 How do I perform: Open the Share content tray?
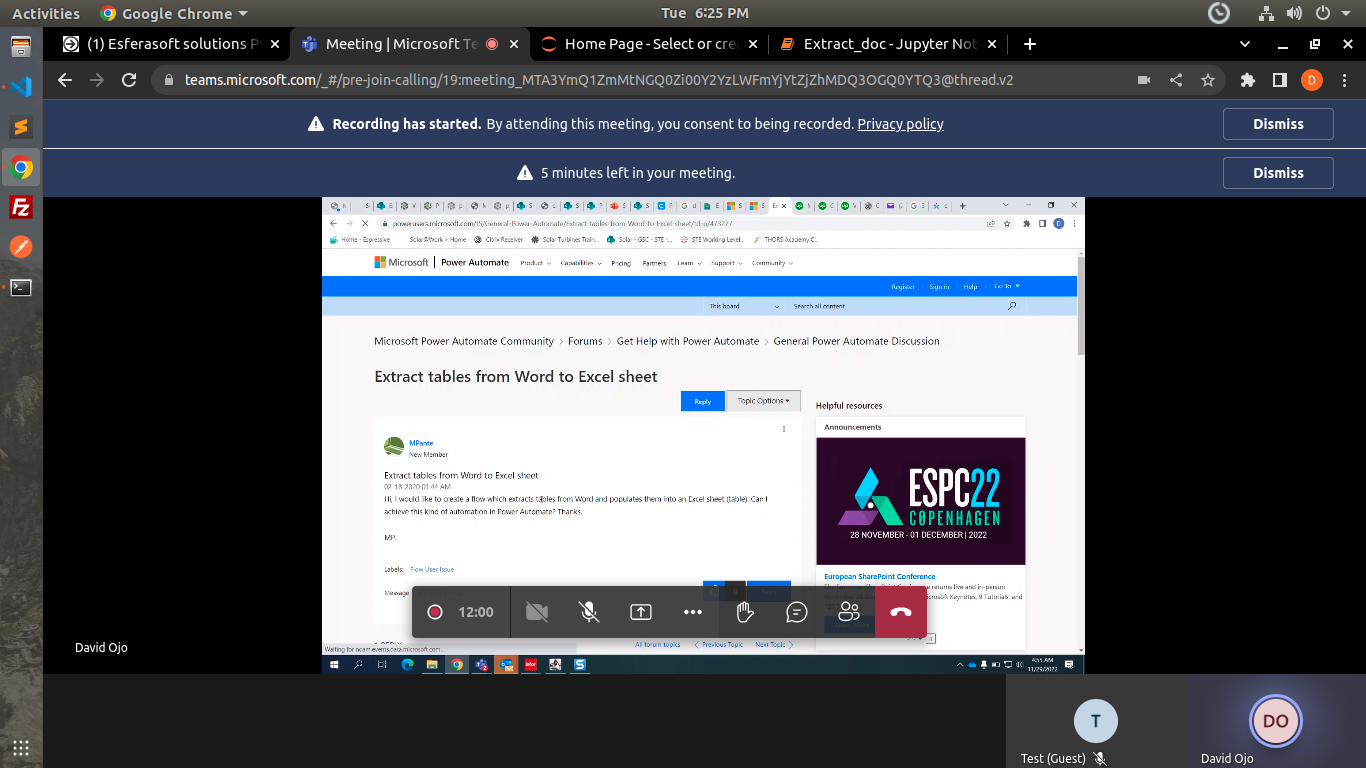pyautogui.click(x=641, y=612)
